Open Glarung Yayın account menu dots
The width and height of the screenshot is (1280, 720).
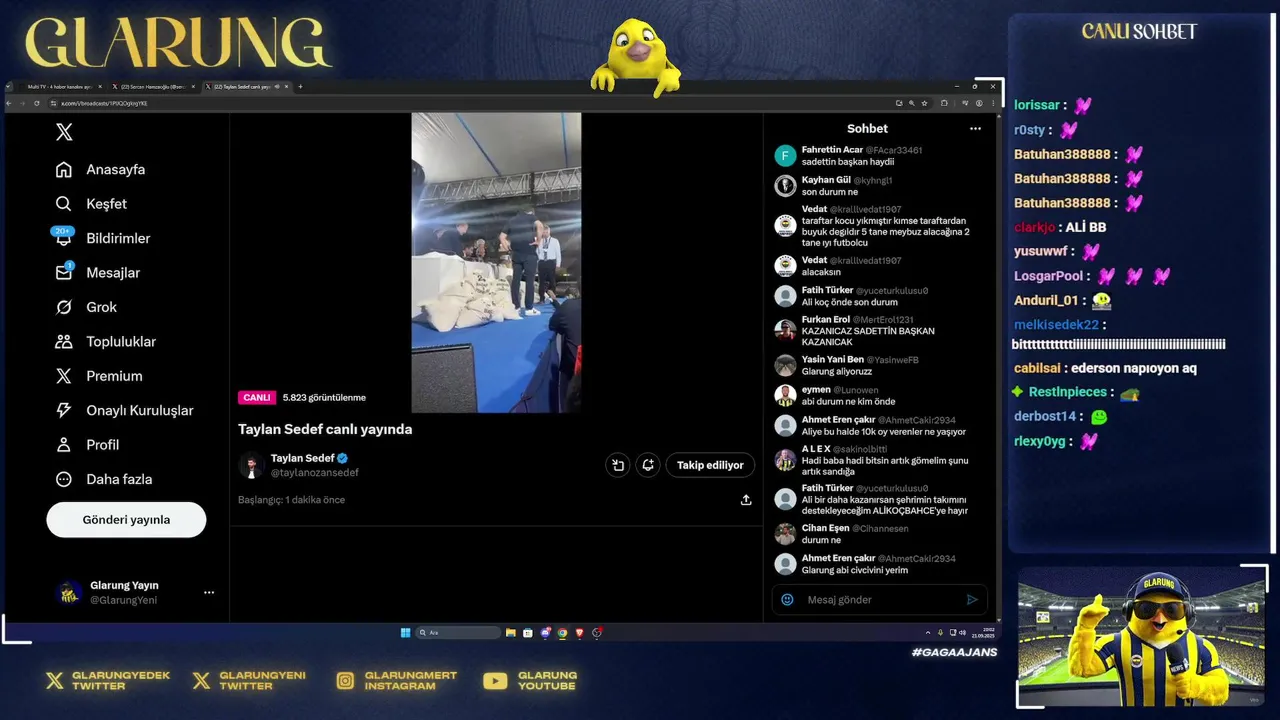click(209, 592)
